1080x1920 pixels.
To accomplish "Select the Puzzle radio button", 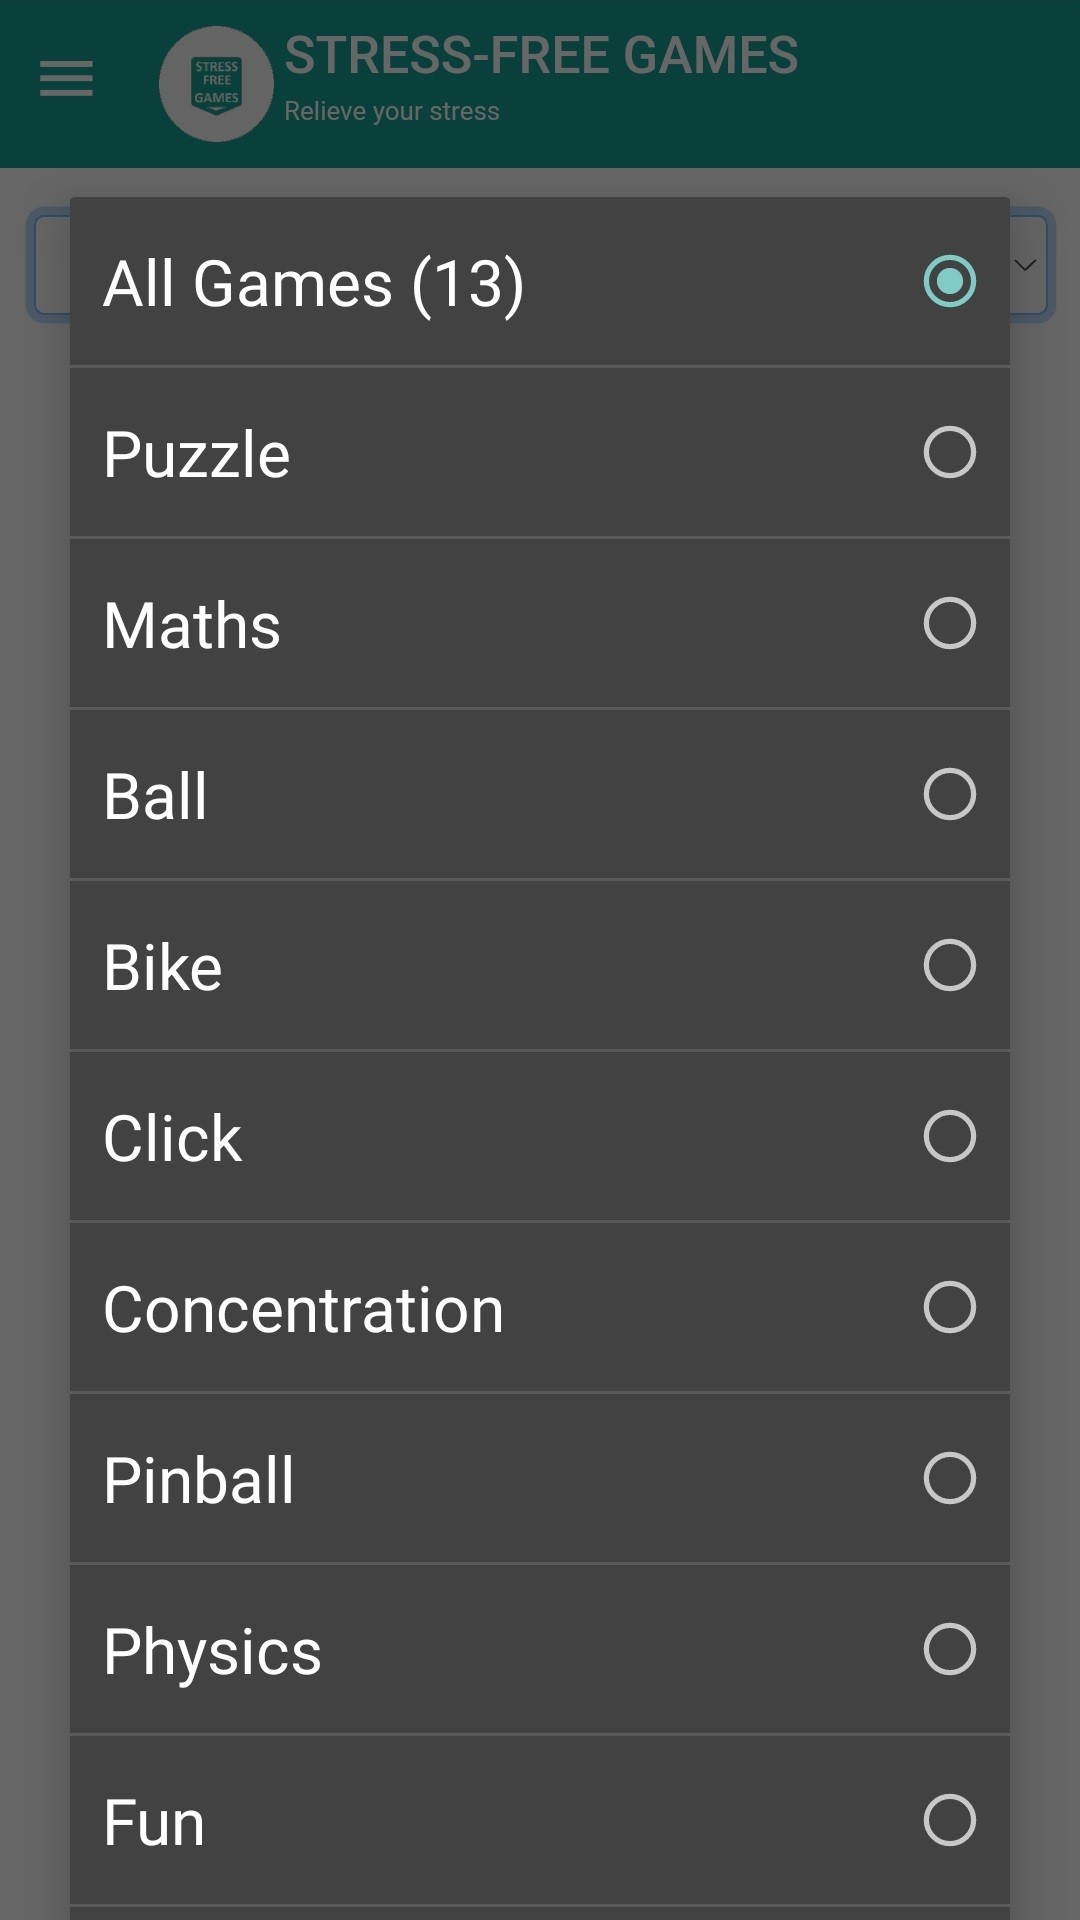I will tap(949, 452).
